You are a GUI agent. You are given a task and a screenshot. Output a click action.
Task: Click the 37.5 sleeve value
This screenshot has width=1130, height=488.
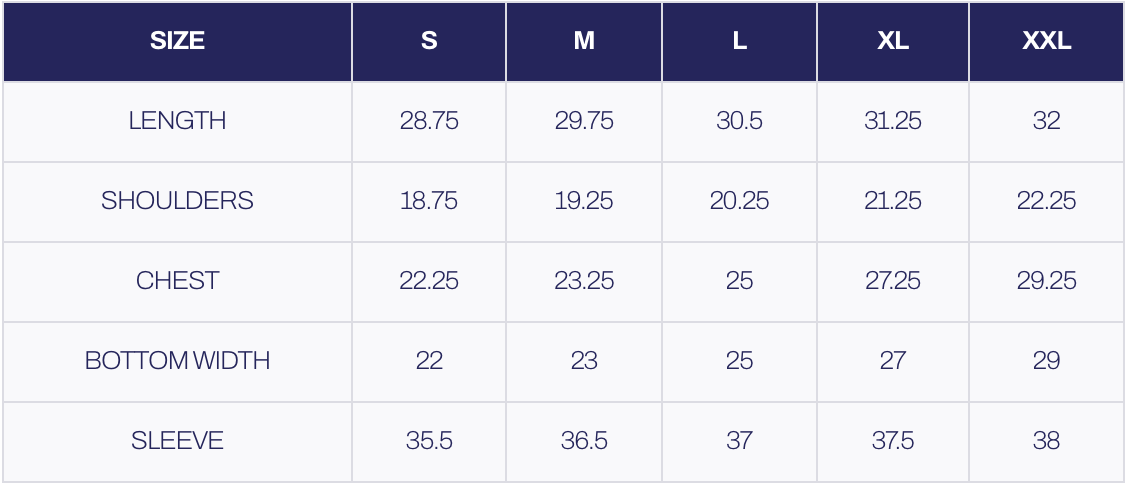pos(893,441)
